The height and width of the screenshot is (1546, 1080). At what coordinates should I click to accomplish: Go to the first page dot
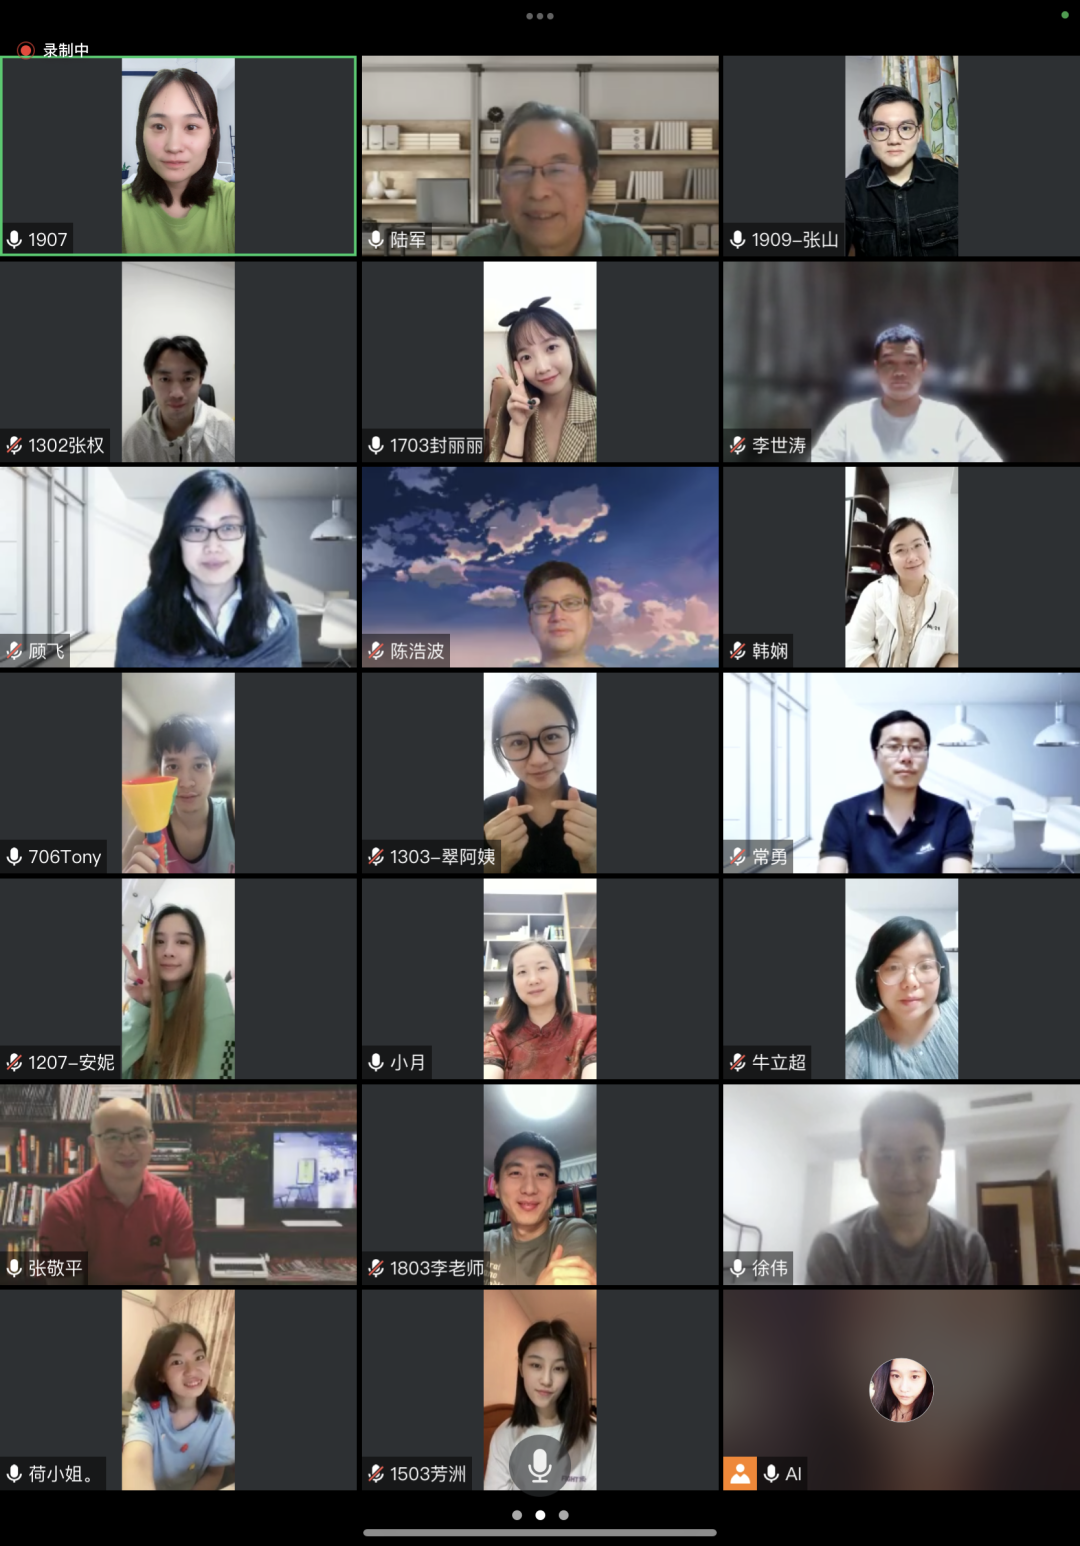517,1515
